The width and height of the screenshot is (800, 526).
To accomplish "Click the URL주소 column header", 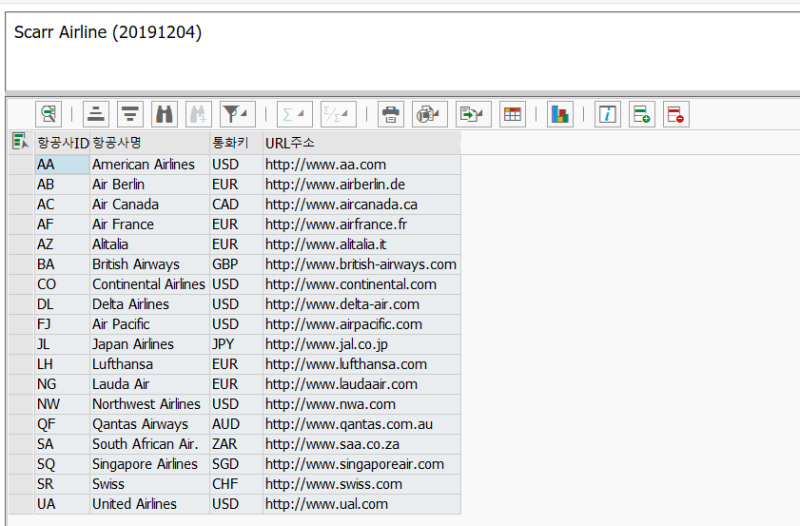I will [362, 143].
